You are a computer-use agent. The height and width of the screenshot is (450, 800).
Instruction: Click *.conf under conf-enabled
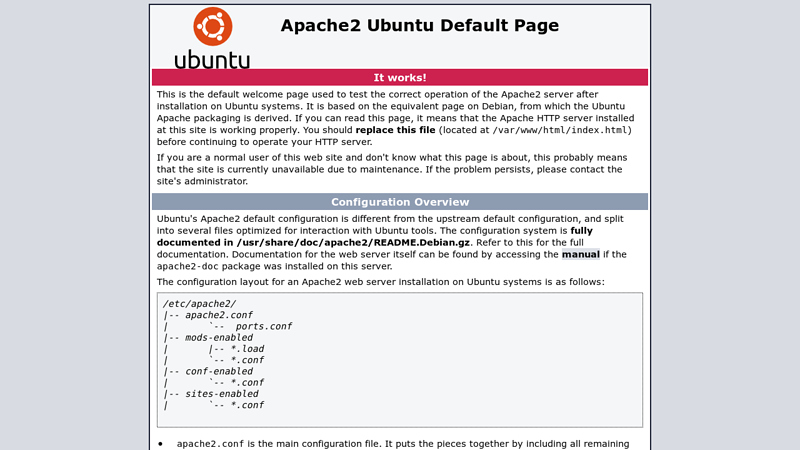tap(247, 382)
